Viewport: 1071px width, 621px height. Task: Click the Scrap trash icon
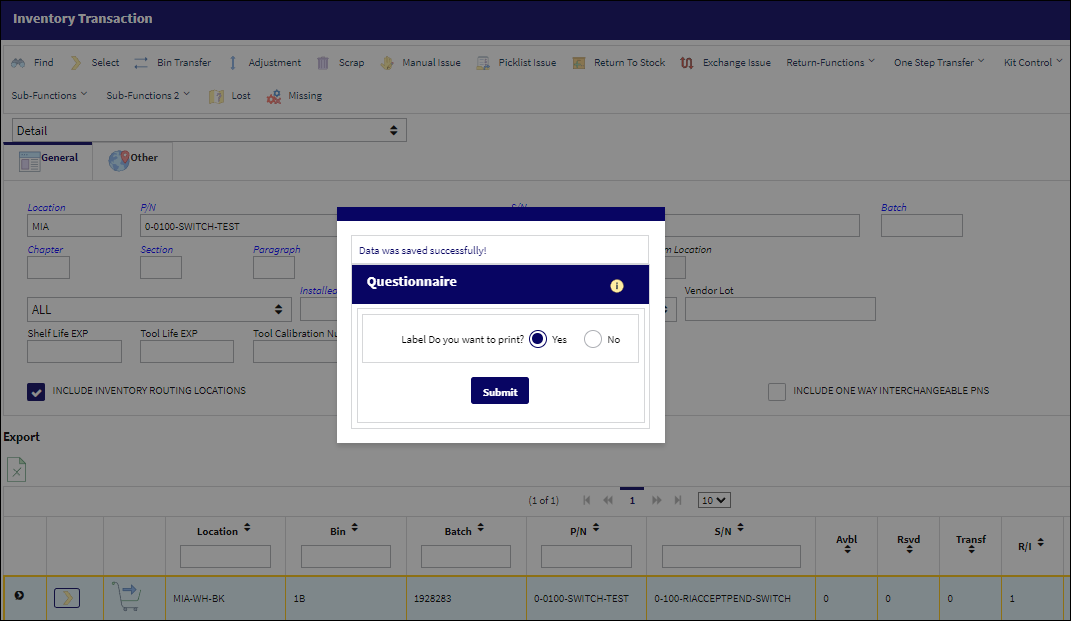(323, 63)
